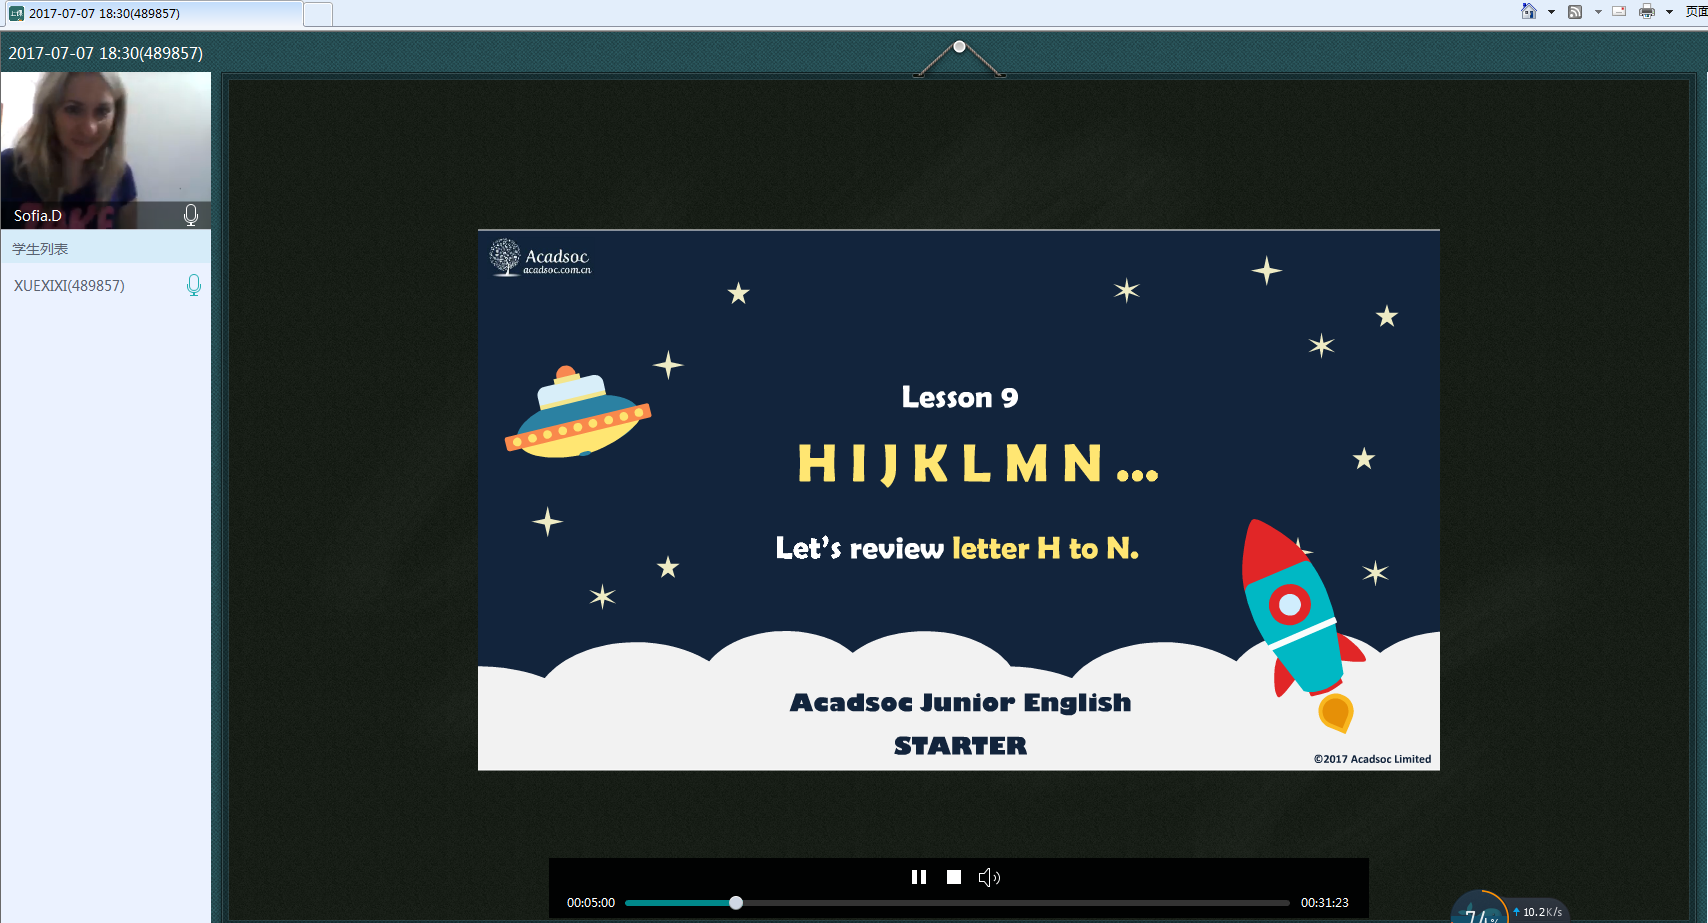Go to the browser Home page icon
Screen dimensions: 1708x923
1529,12
